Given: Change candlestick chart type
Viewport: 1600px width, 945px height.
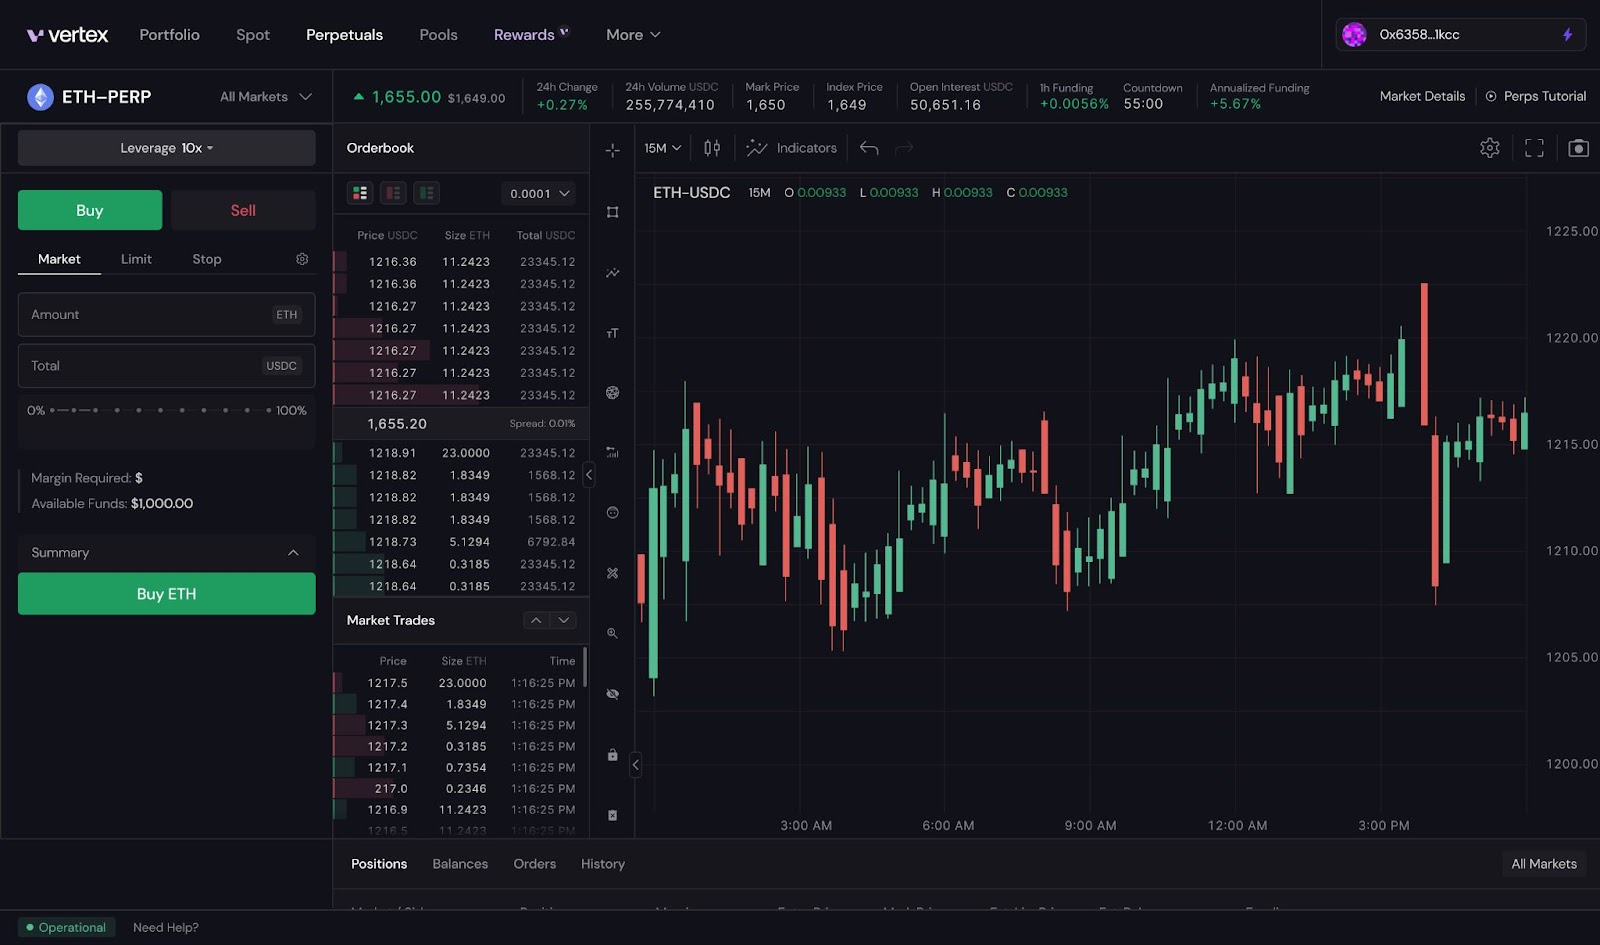Looking at the screenshot, I should 712,148.
